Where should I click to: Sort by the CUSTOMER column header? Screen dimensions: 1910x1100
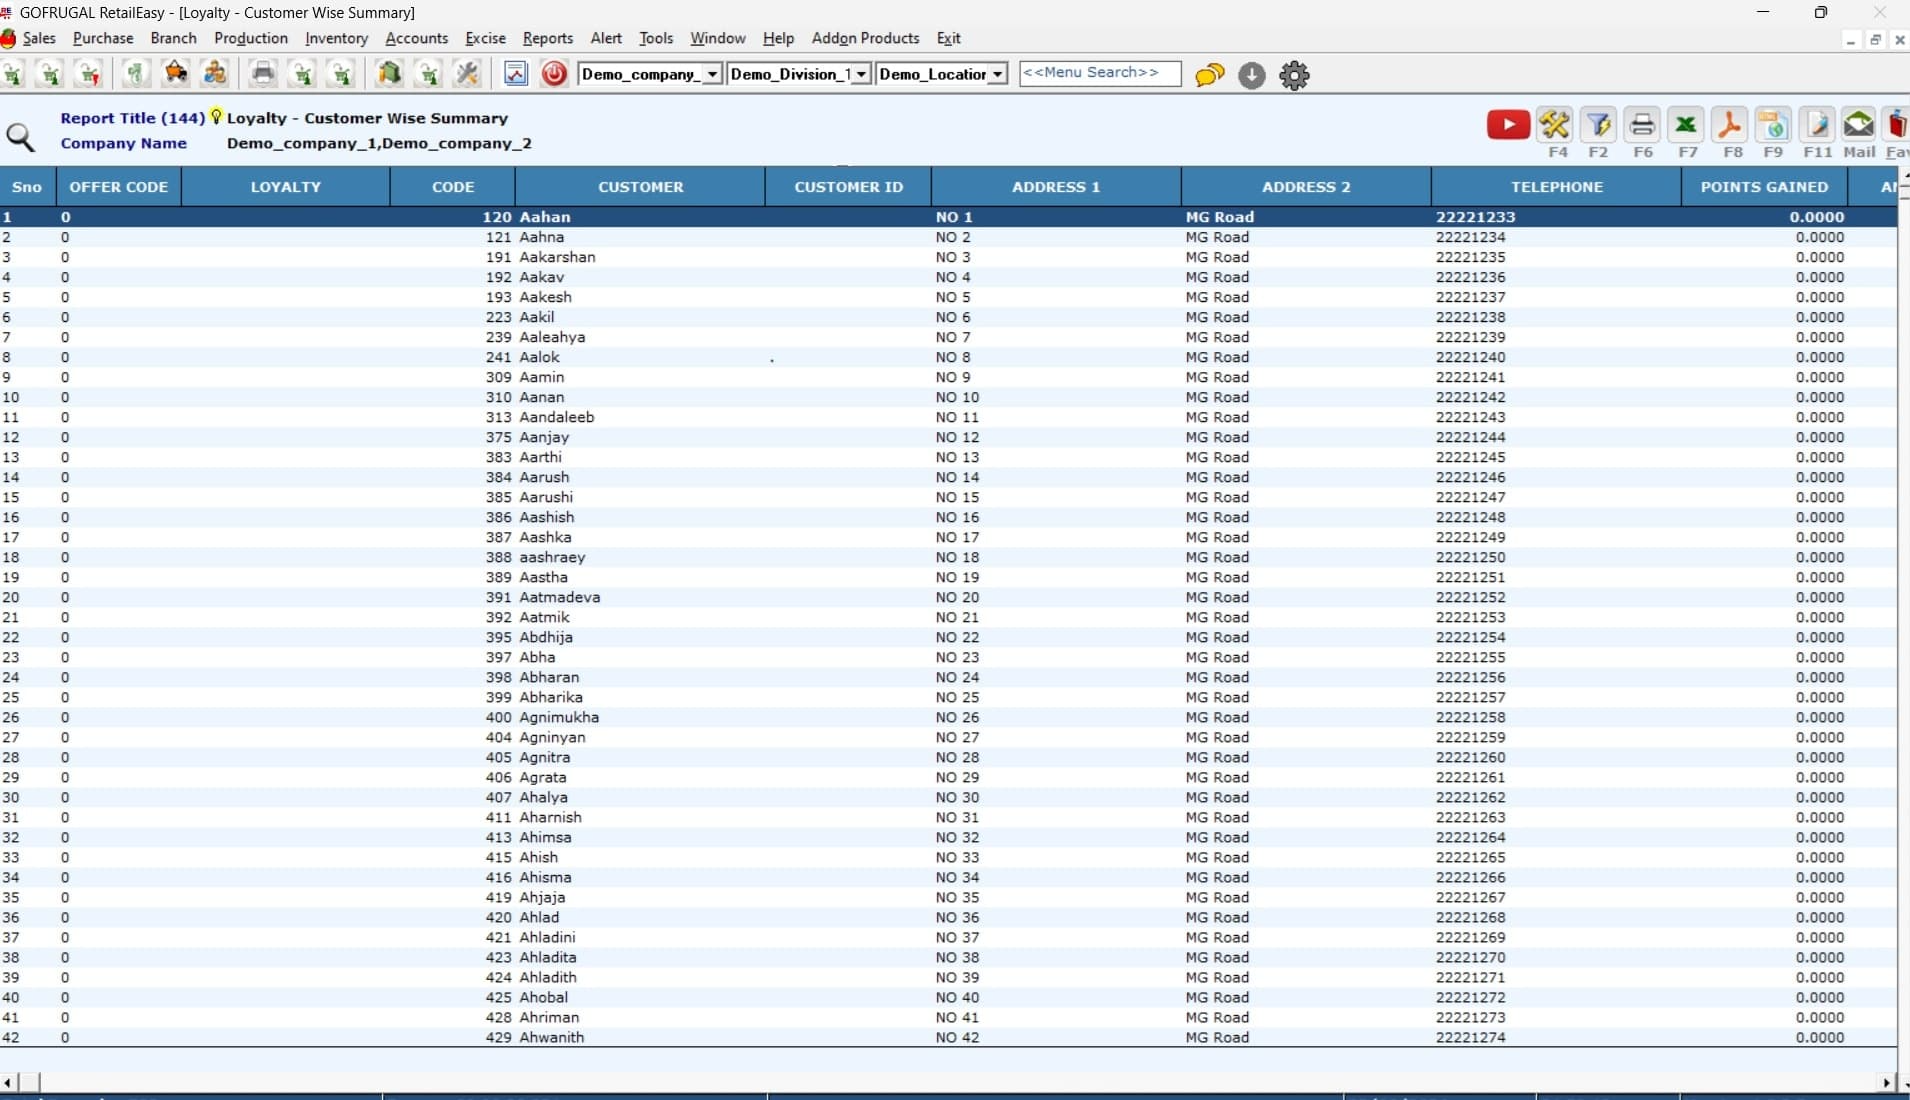pyautogui.click(x=640, y=187)
